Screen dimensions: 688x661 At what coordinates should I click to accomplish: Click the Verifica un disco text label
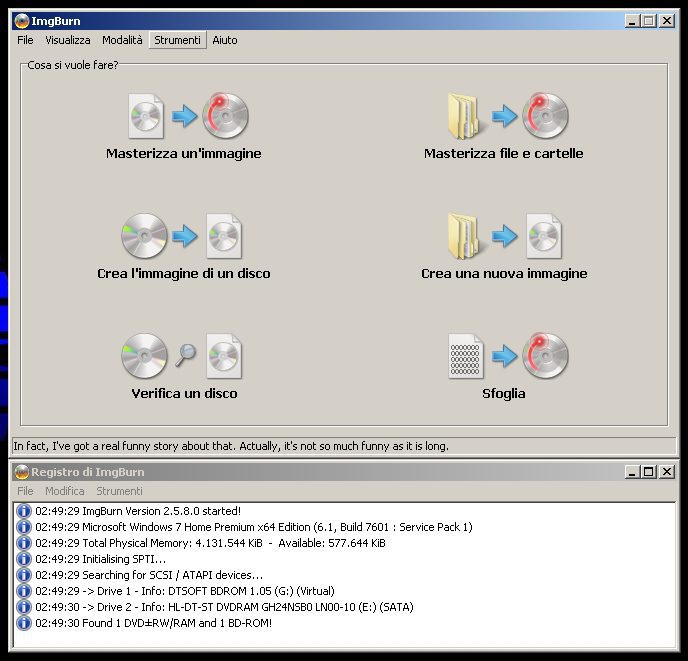click(x=184, y=394)
